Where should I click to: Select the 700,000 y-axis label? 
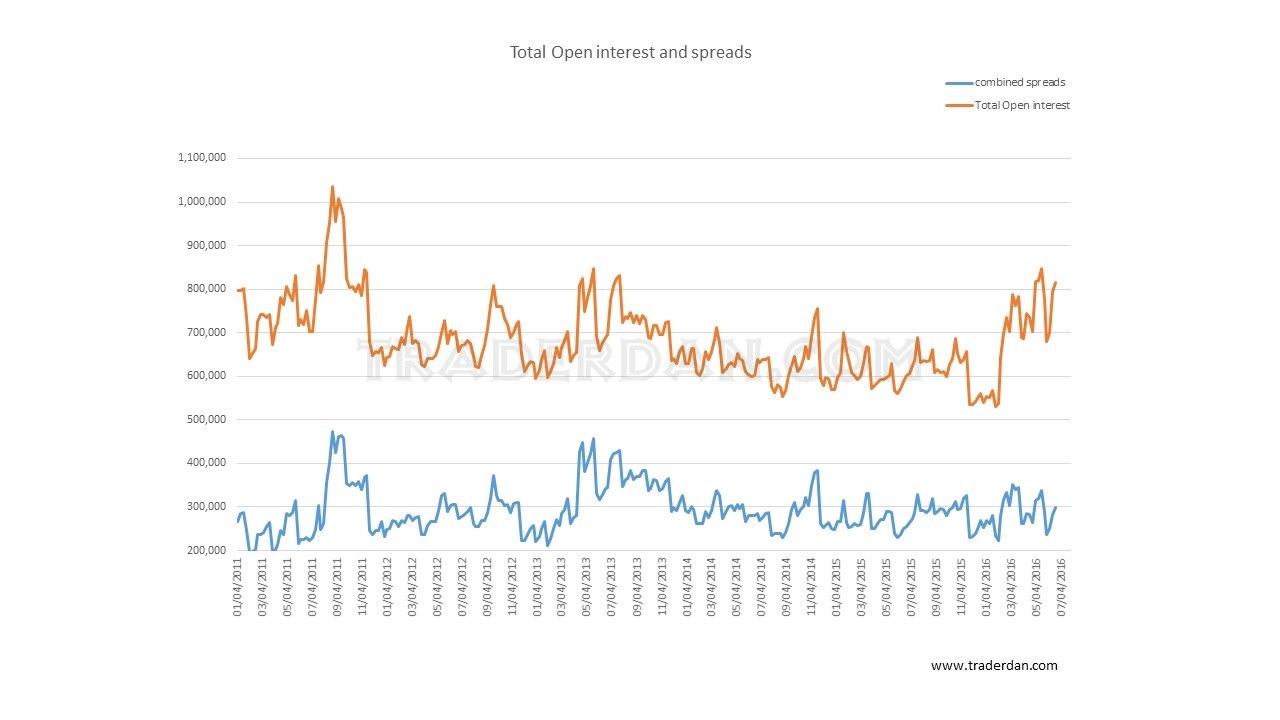(206, 333)
